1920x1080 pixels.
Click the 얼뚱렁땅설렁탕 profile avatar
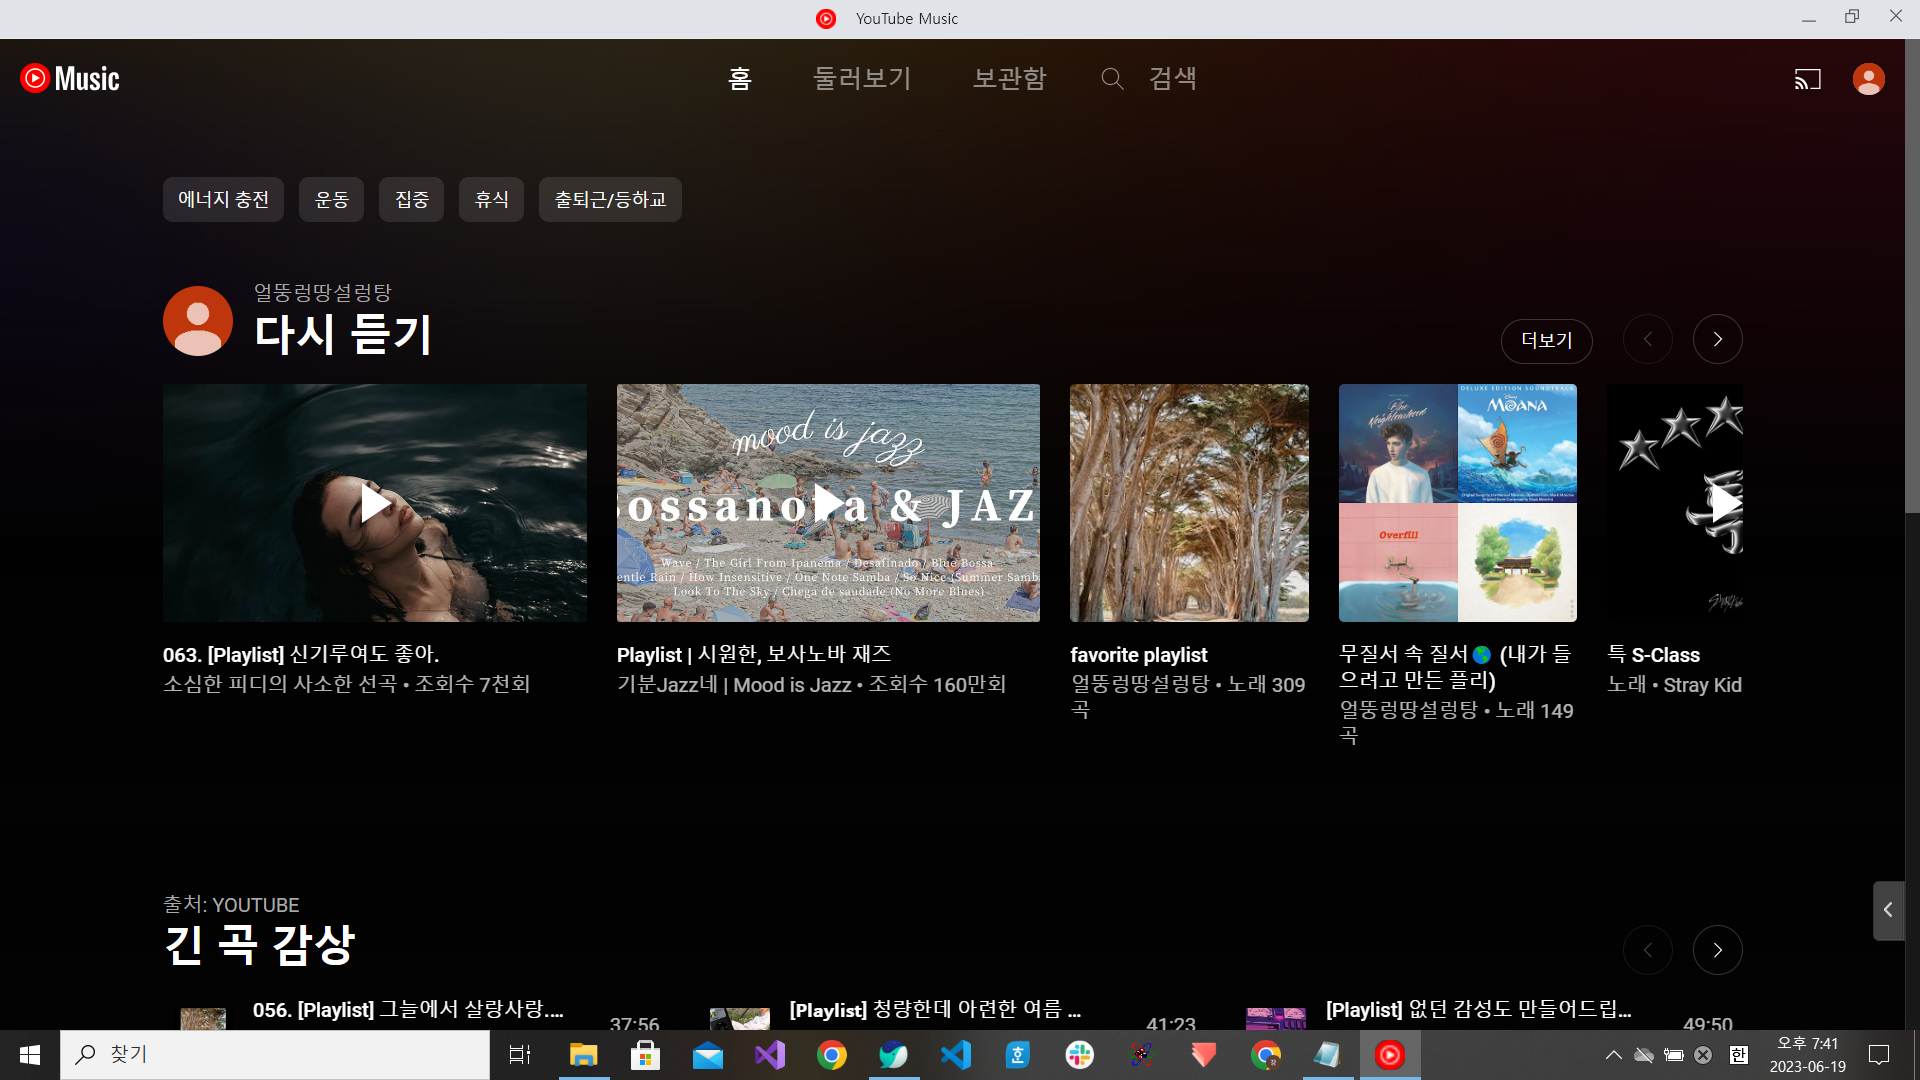click(x=198, y=321)
